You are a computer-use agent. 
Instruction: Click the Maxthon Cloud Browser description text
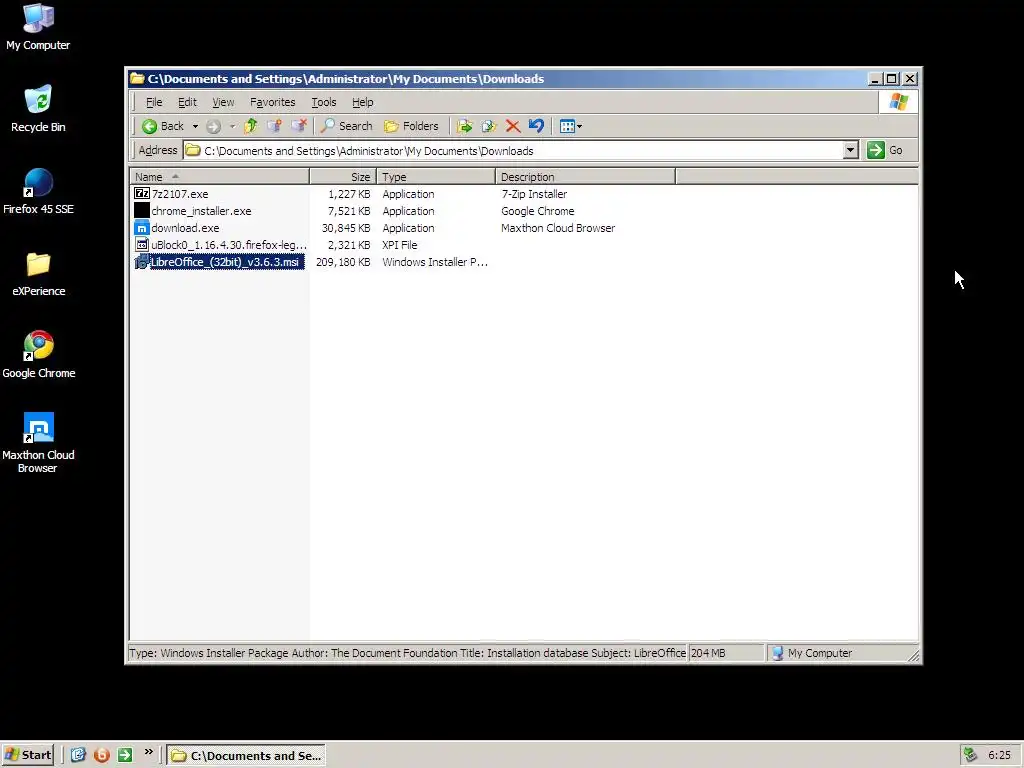tap(558, 228)
